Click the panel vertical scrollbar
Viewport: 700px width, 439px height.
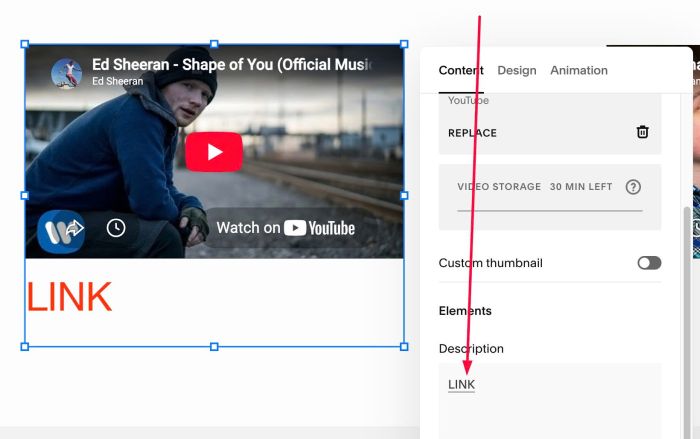[x=687, y=322]
